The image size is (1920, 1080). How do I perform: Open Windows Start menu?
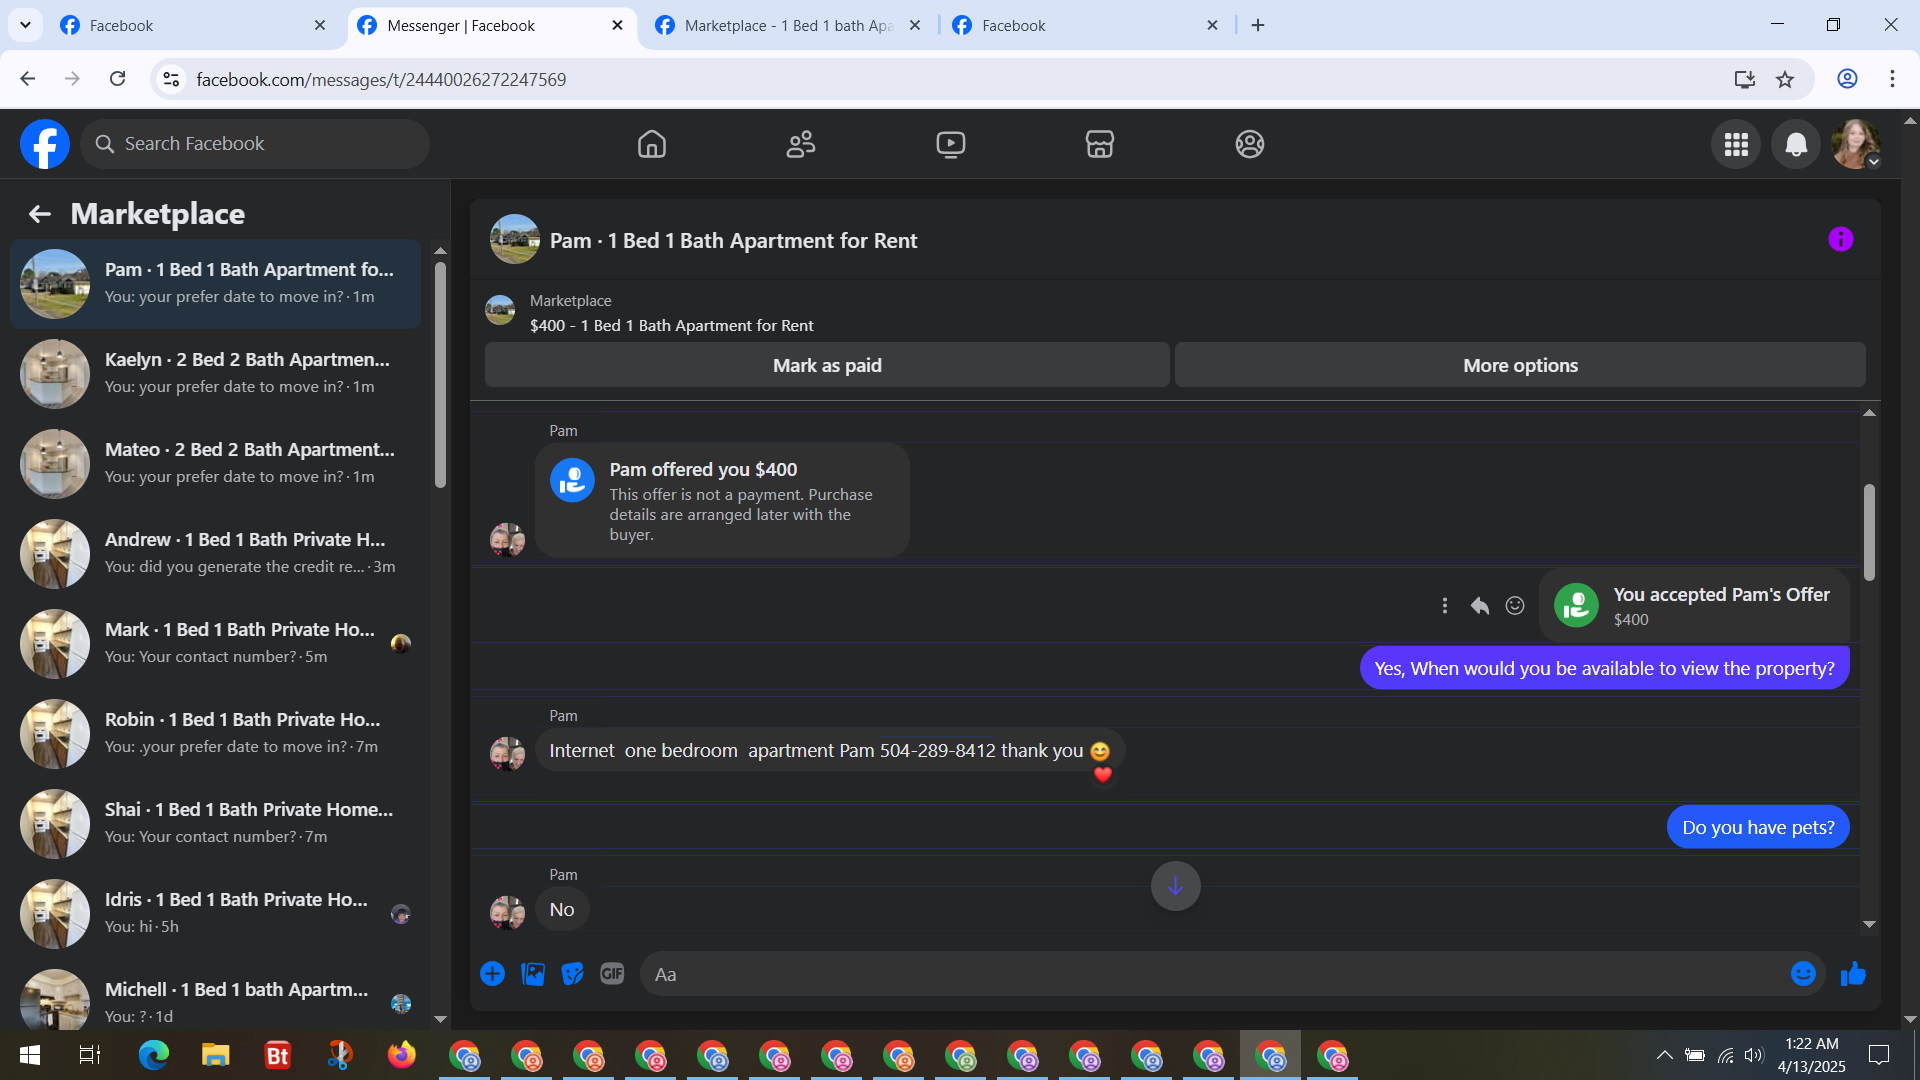pos(30,1055)
